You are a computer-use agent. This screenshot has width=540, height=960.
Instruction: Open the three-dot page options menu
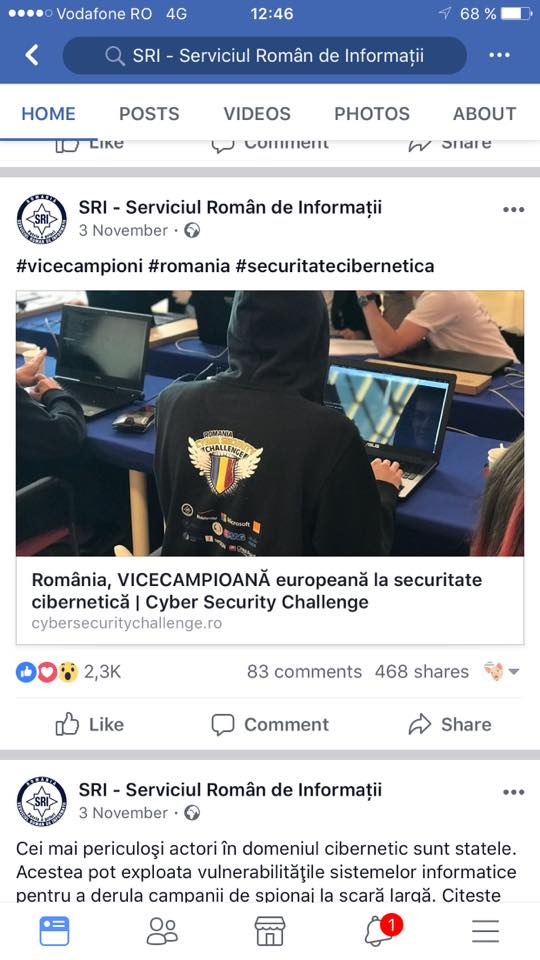(x=499, y=55)
